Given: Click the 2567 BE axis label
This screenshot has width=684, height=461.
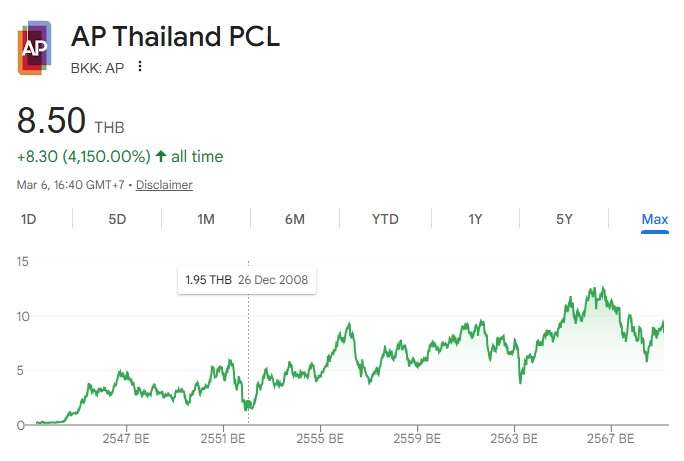Looking at the screenshot, I should pyautogui.click(x=611, y=439).
